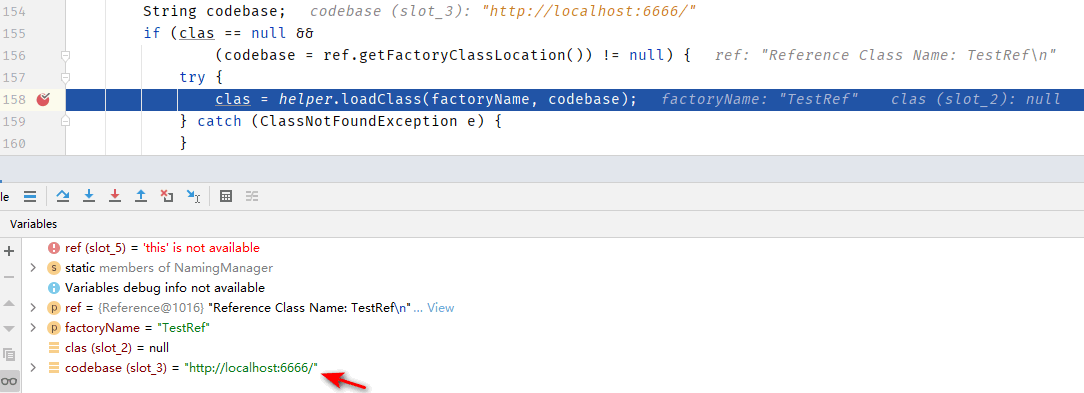Expand the static members of NamingManager node

32,268
